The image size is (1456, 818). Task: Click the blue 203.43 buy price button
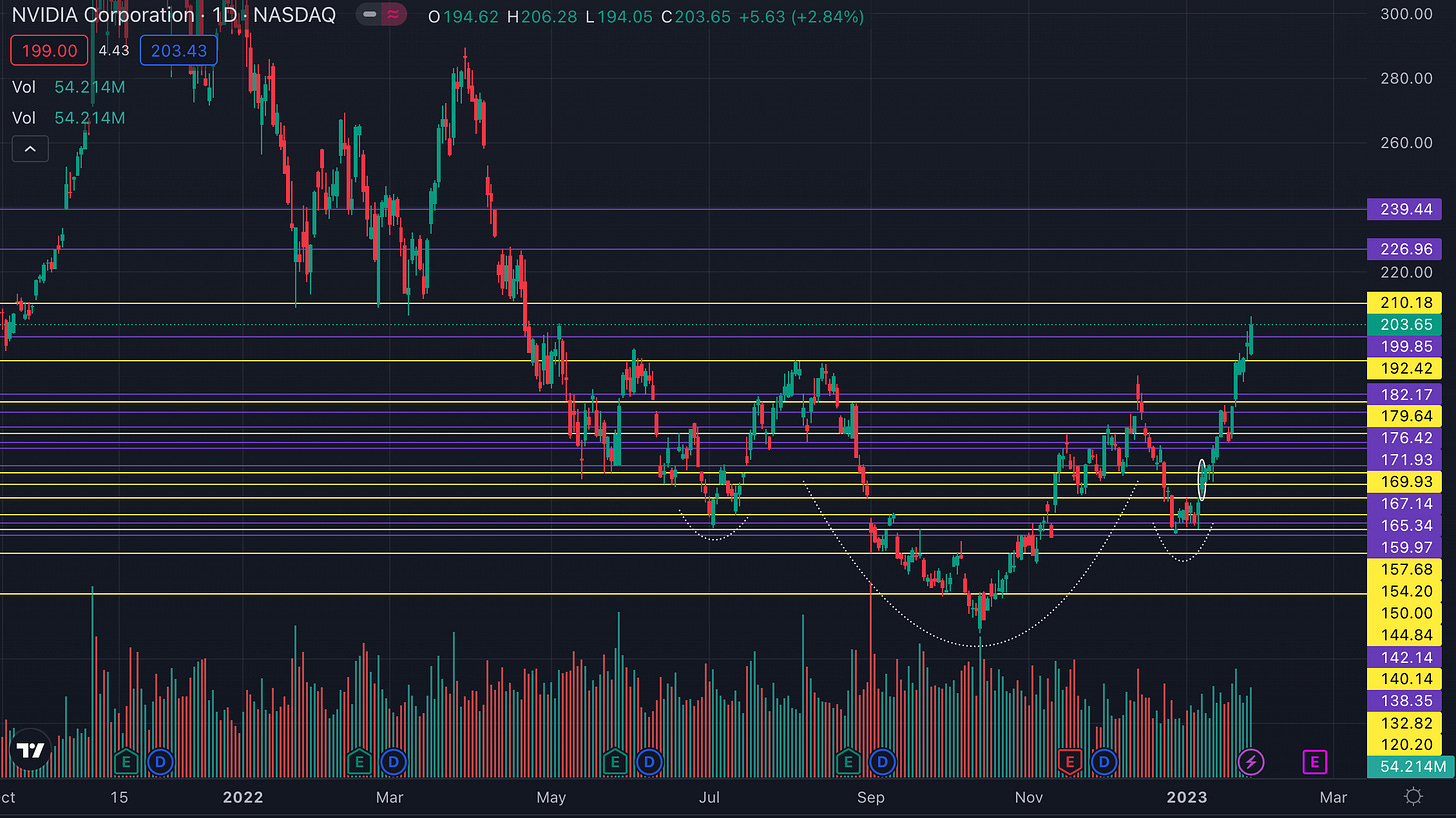coord(178,50)
